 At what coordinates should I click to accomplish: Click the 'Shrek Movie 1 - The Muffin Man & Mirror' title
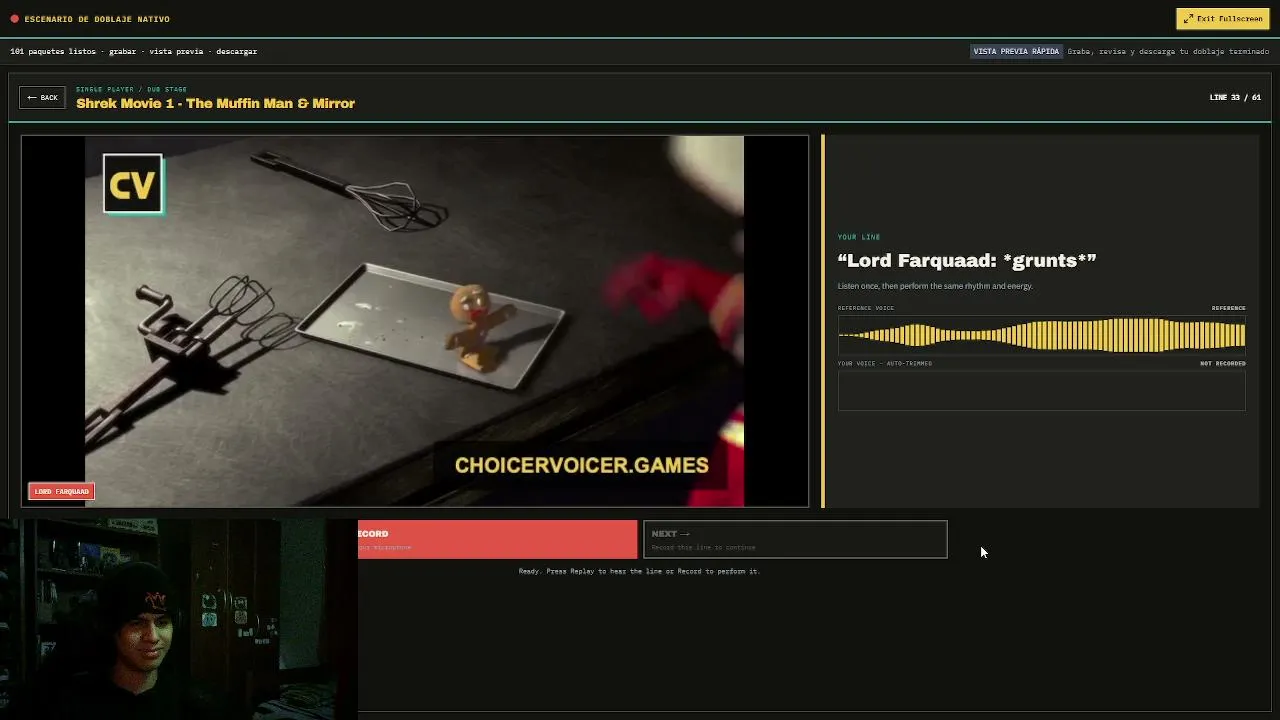coord(215,103)
